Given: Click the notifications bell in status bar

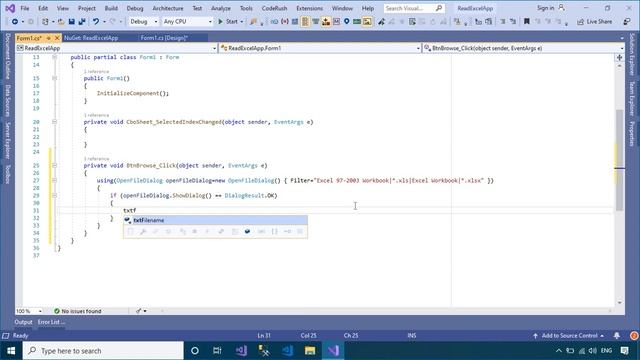Looking at the screenshot, I should click(617, 336).
